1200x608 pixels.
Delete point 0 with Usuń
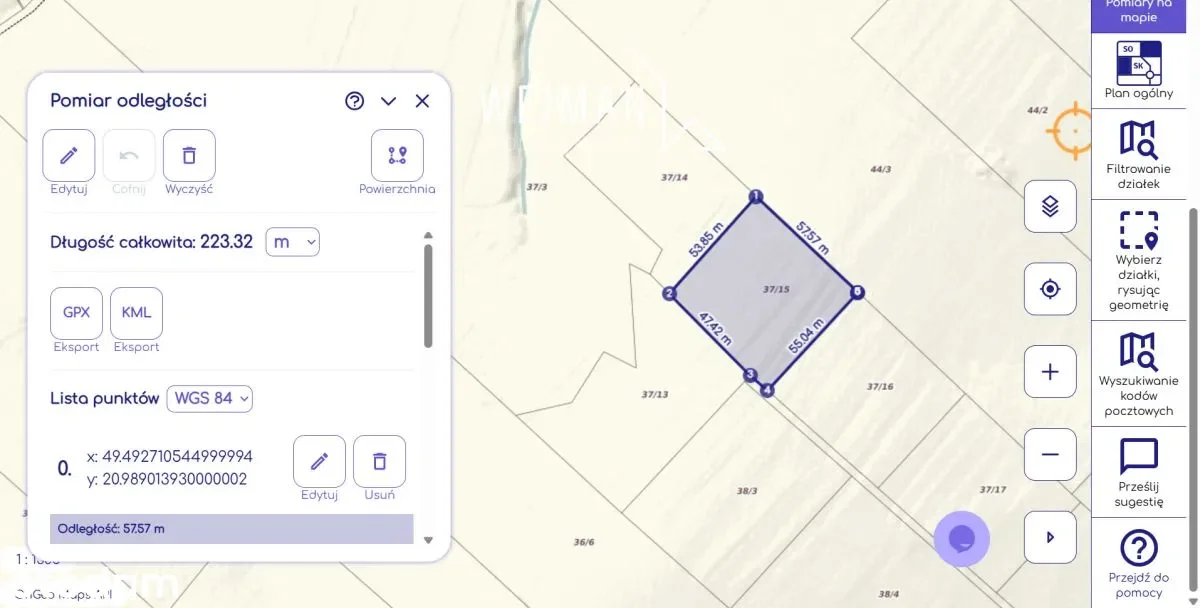(379, 462)
